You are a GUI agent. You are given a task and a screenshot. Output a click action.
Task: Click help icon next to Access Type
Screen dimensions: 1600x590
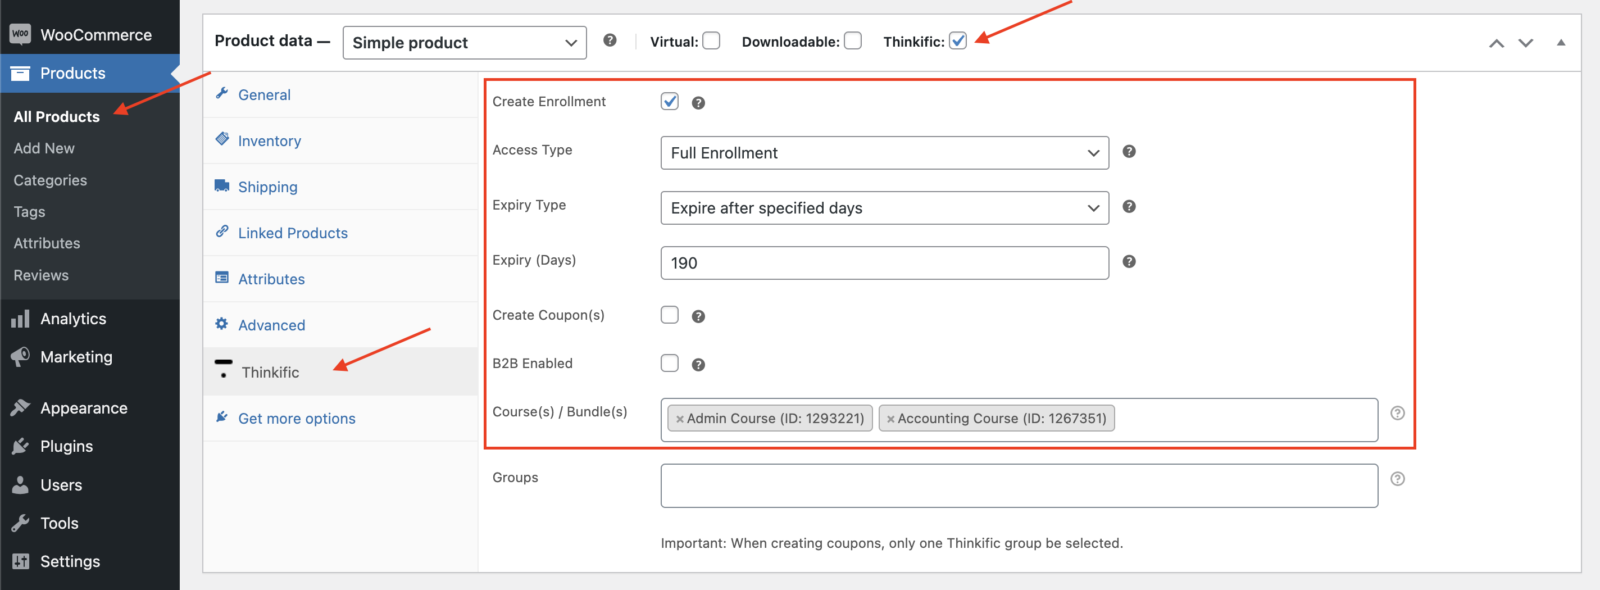point(1129,151)
